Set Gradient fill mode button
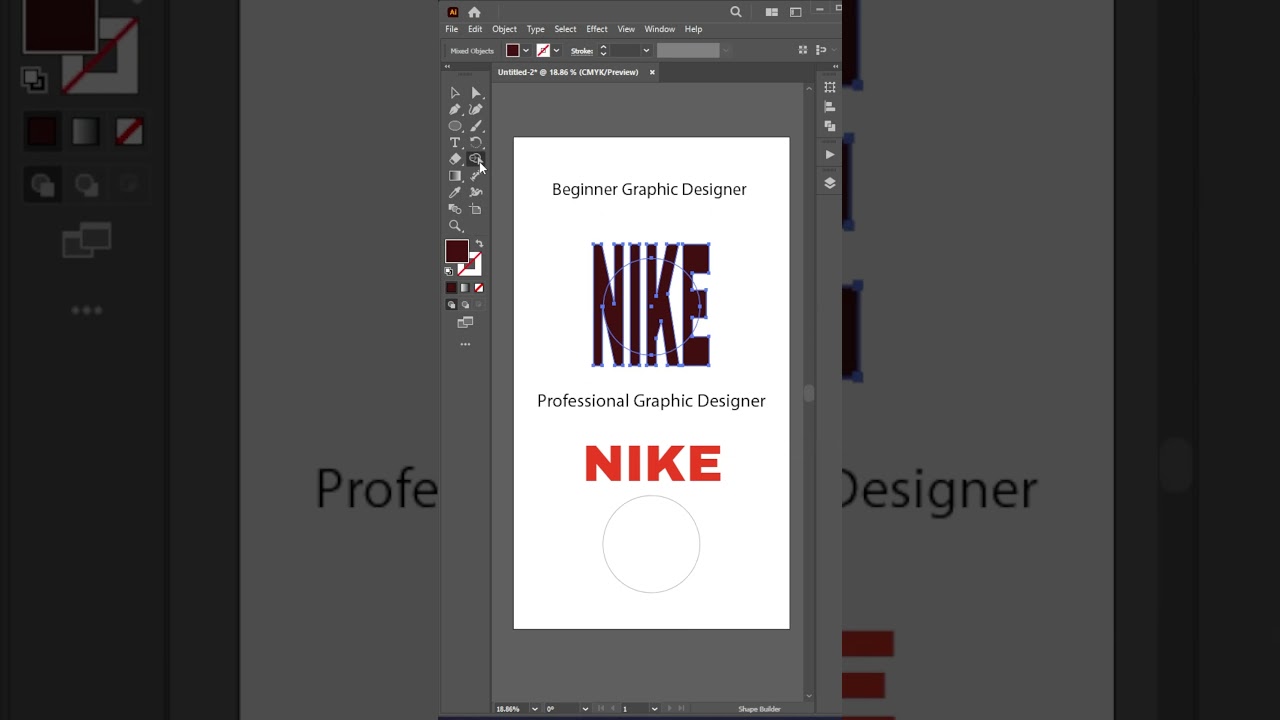Viewport: 1280px width, 720px height. [465, 288]
